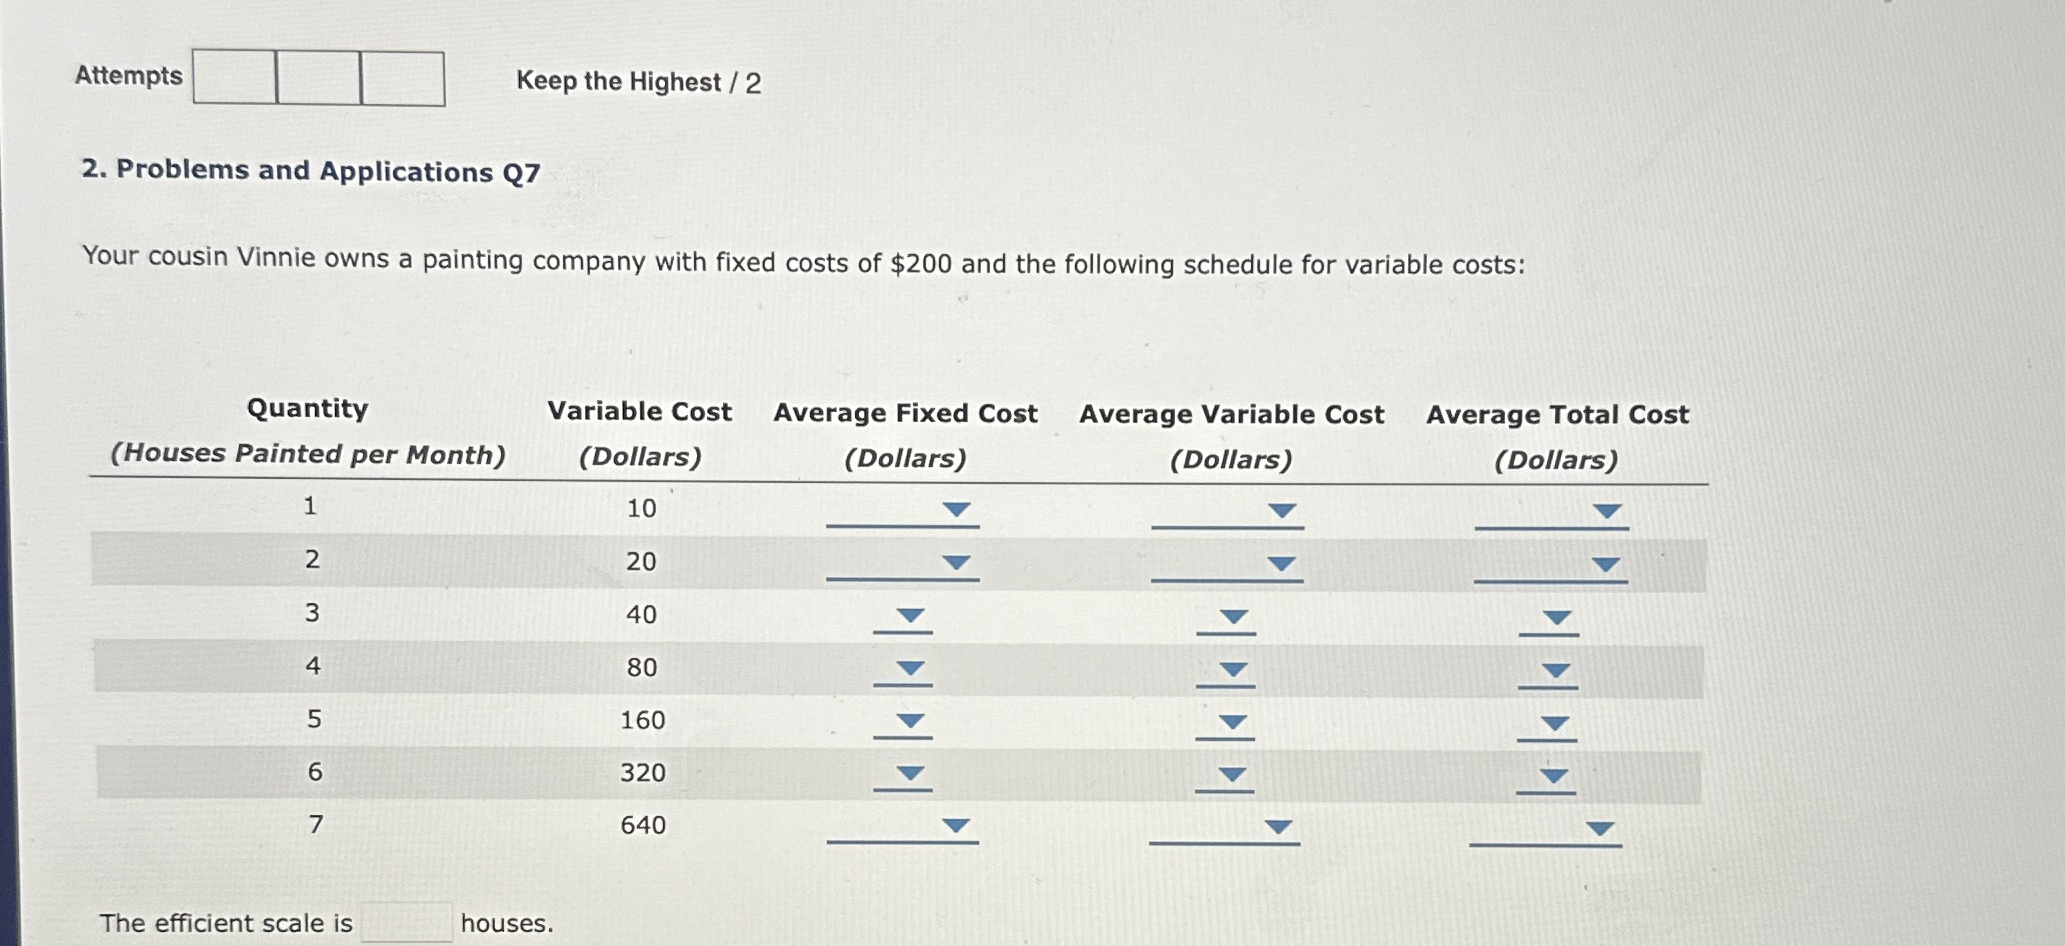Viewport: 2065px width, 946px height.
Task: Open Average Fixed Cost dropdown for quantity 1
Action: click(955, 510)
